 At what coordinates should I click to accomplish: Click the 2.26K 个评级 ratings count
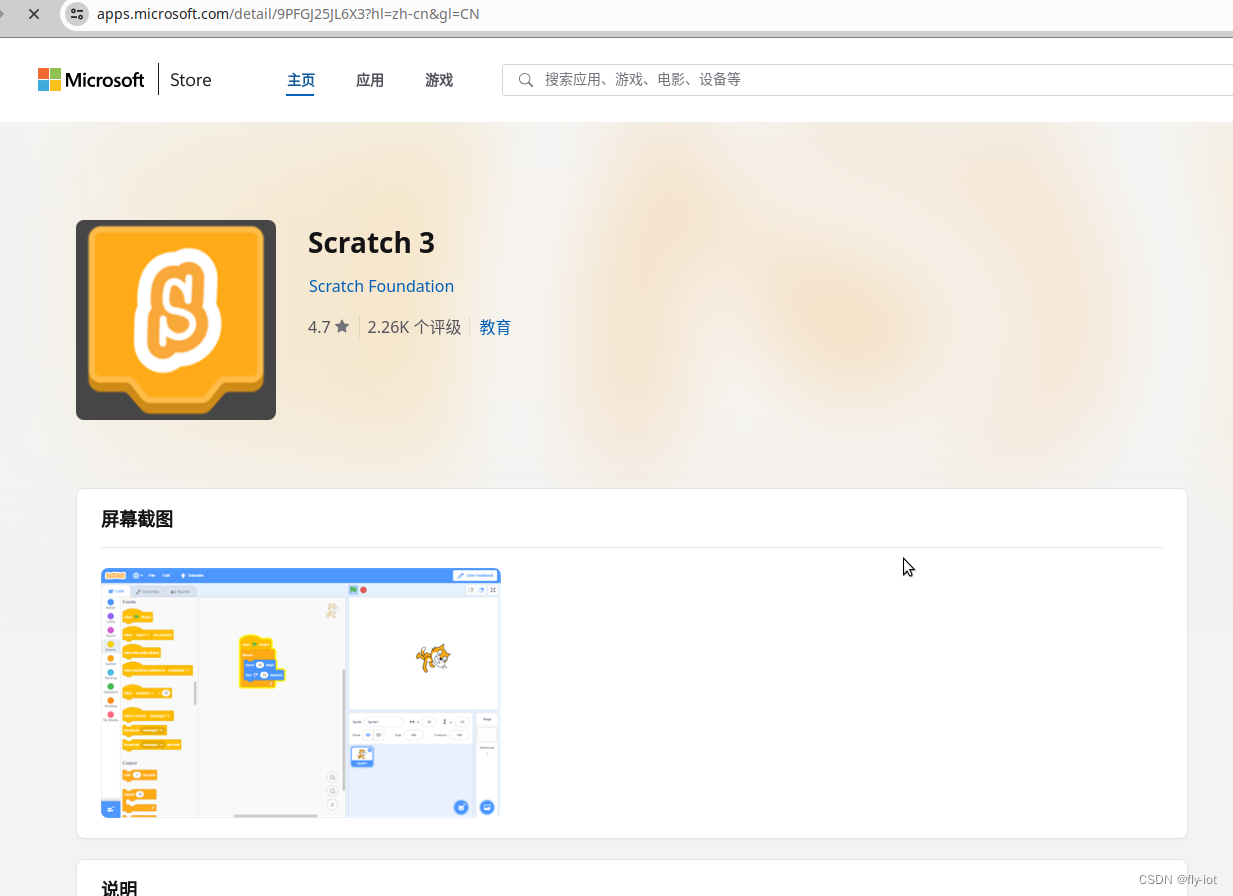[x=414, y=327]
